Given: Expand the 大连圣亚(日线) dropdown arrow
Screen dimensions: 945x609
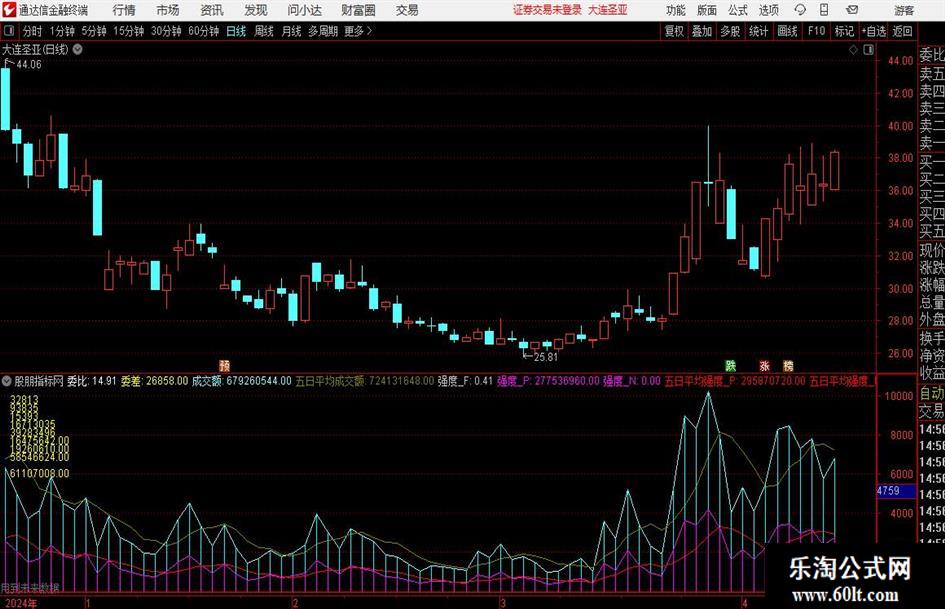Looking at the screenshot, I should point(77,49).
